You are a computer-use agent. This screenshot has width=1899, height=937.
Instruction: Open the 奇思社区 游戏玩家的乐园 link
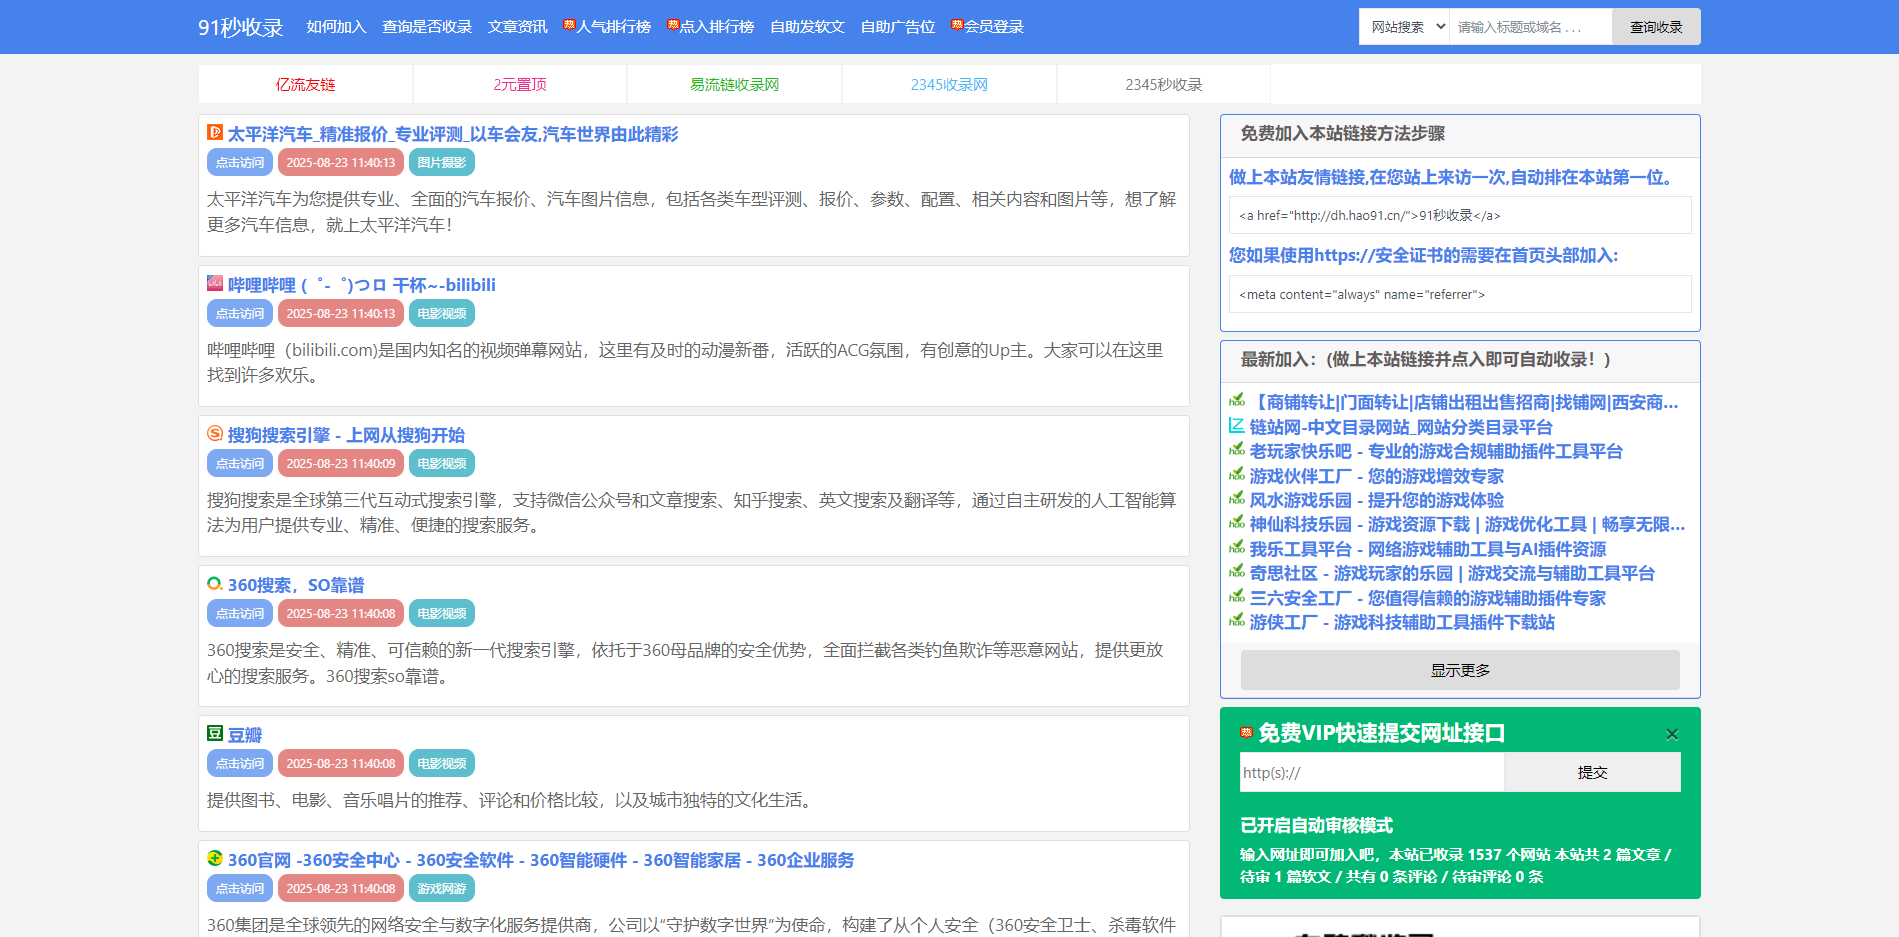click(x=1452, y=573)
